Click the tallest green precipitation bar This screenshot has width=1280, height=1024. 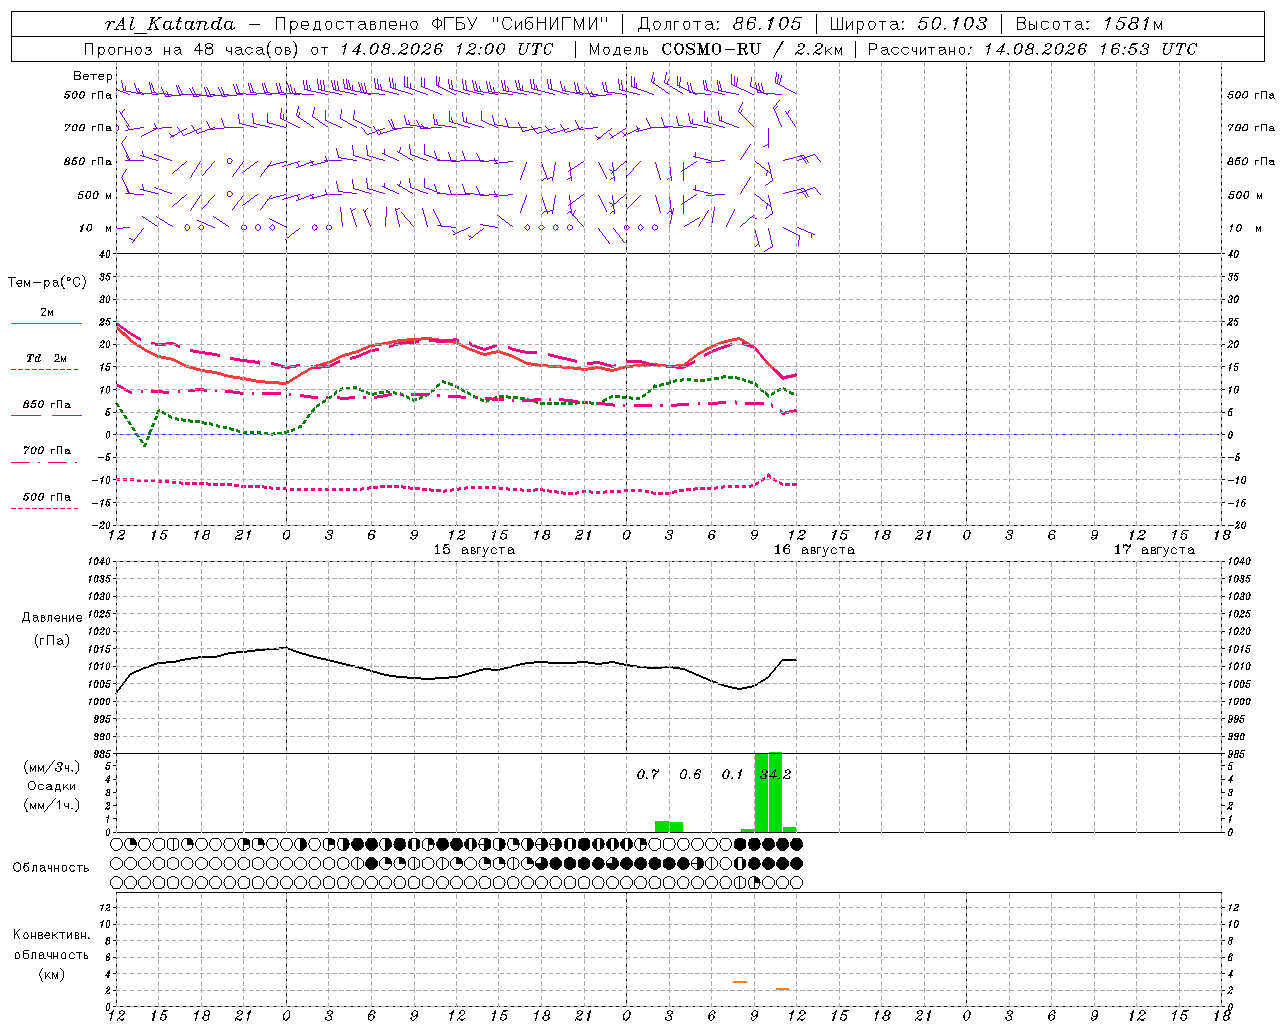[775, 792]
